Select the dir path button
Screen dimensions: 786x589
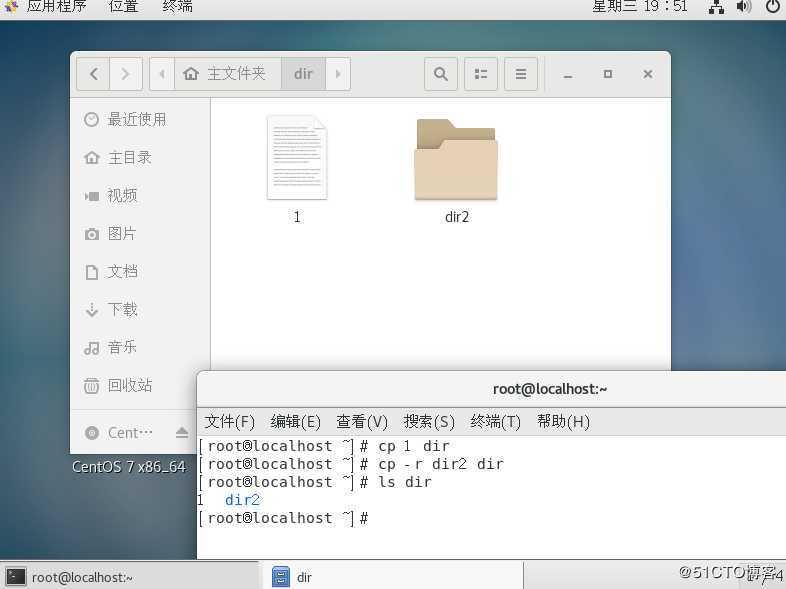click(x=303, y=74)
